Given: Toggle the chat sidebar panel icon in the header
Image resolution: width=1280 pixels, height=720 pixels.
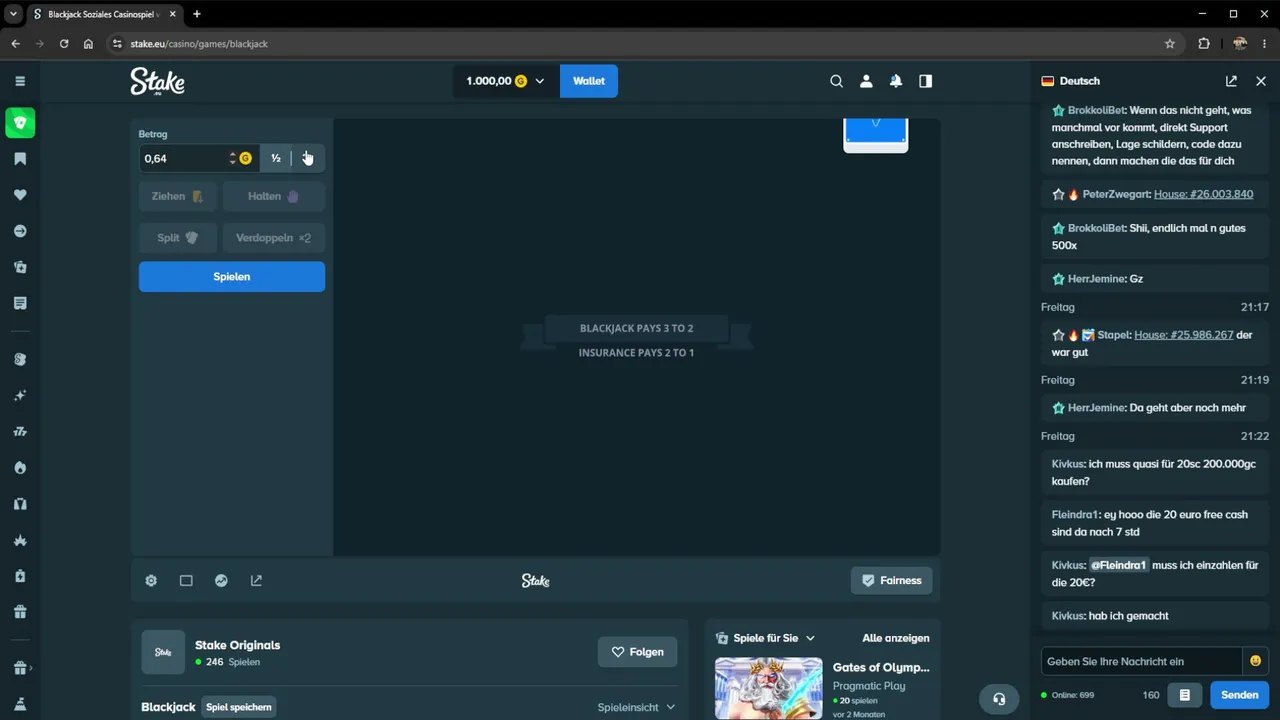Looking at the screenshot, I should coord(926,81).
